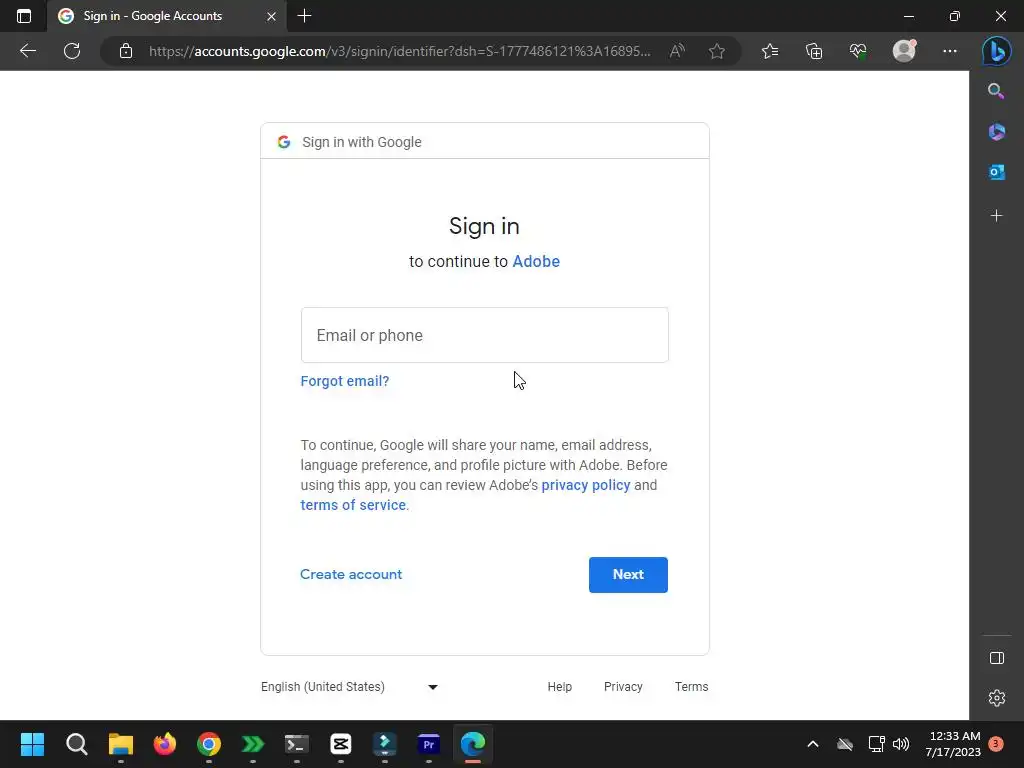Click Microsoft Edge taskbar icon
Viewport: 1024px width, 768px height.
(x=473, y=744)
